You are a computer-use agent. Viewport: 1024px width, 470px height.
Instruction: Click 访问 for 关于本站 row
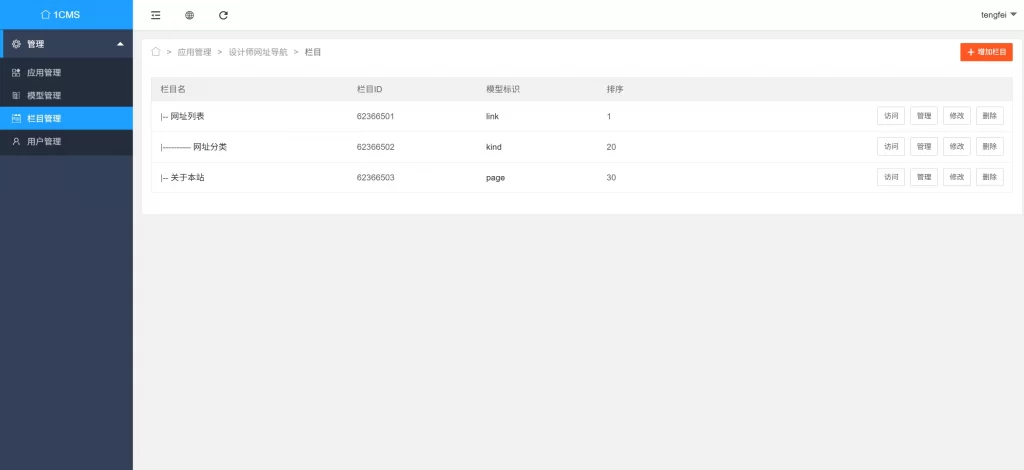click(x=891, y=177)
